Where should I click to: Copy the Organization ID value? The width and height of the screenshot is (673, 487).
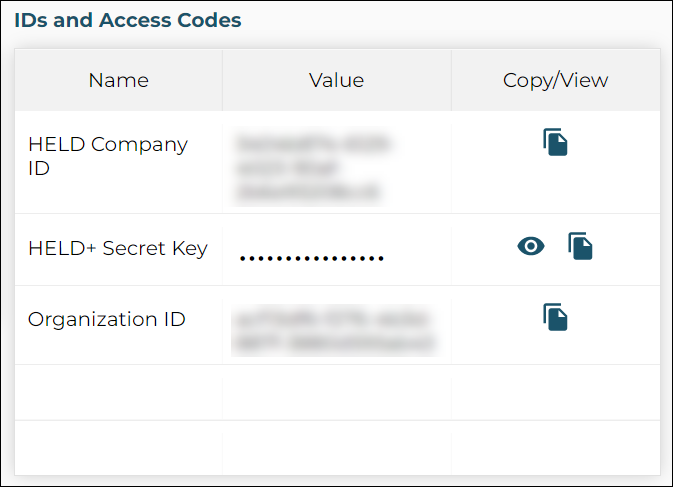pos(555,317)
